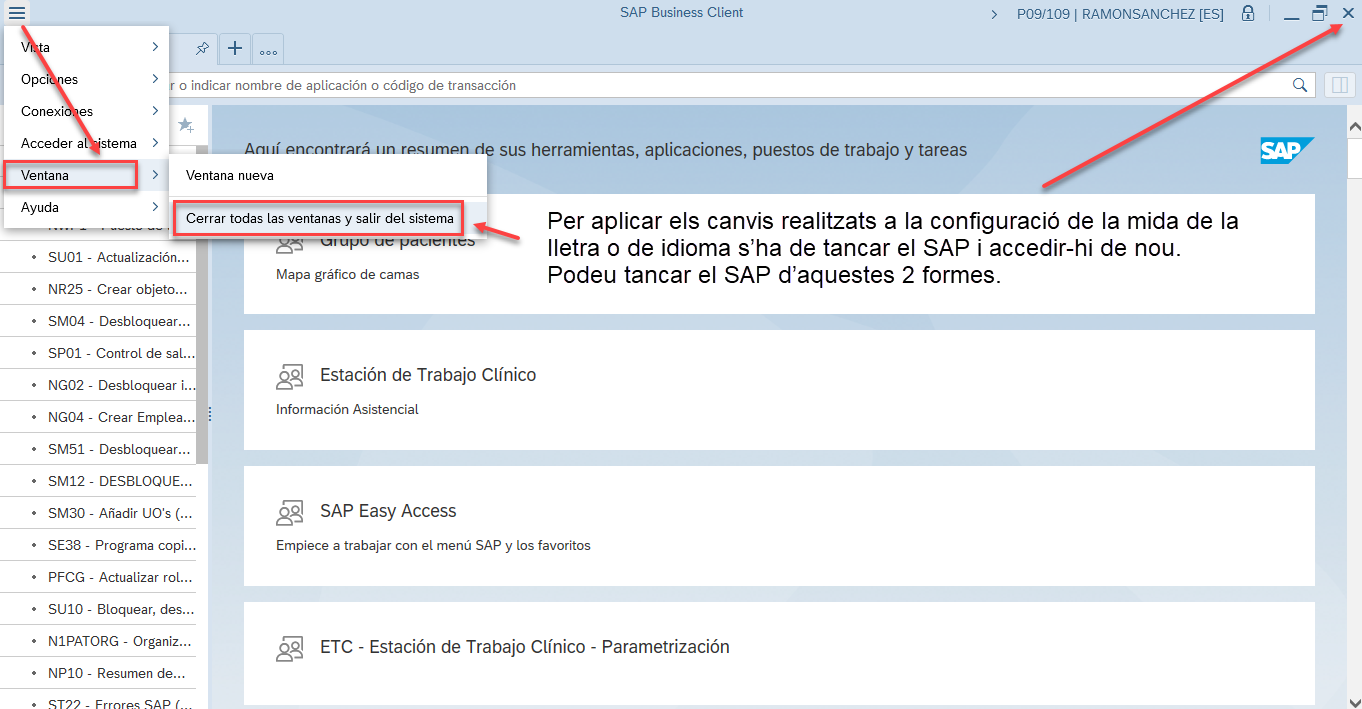Expand the Ayuda submenu arrow
The height and width of the screenshot is (709, 1362).
[155, 207]
